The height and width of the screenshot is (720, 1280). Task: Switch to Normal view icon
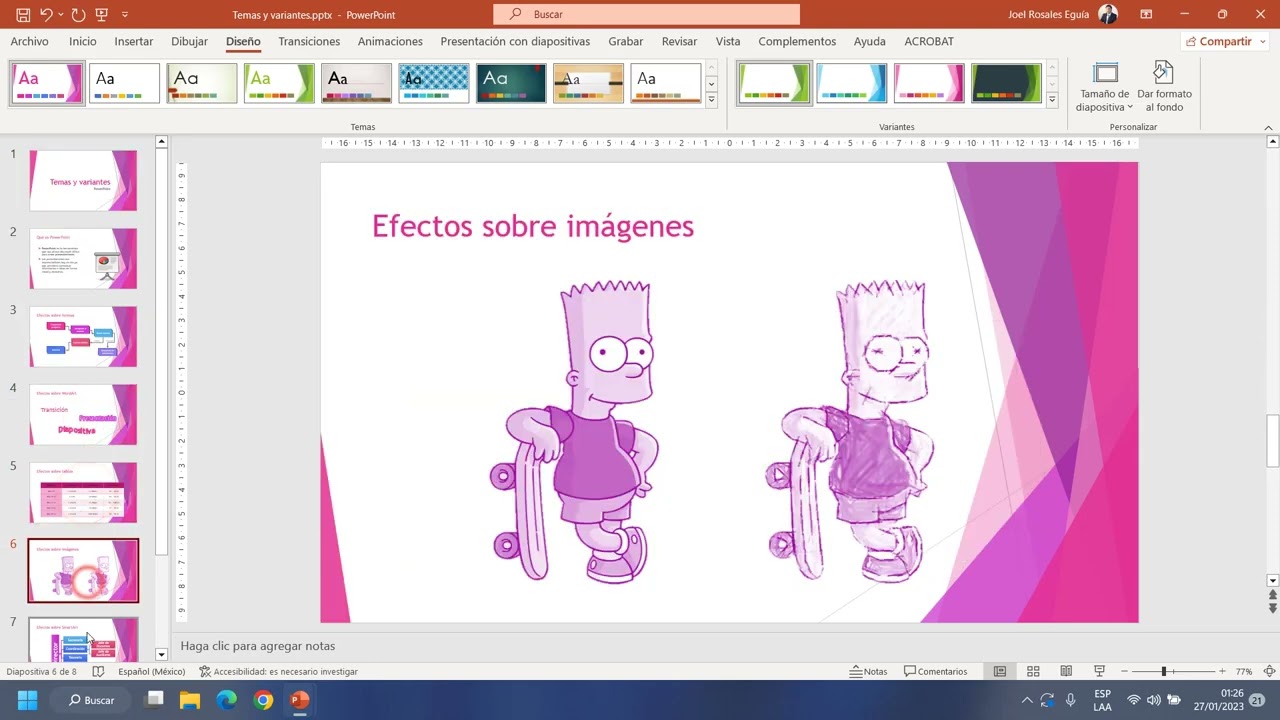click(x=999, y=671)
